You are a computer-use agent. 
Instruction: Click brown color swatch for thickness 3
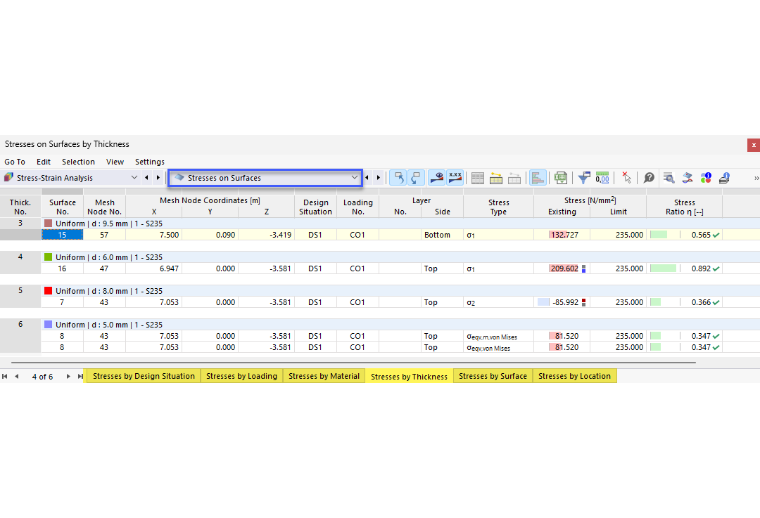coord(48,223)
